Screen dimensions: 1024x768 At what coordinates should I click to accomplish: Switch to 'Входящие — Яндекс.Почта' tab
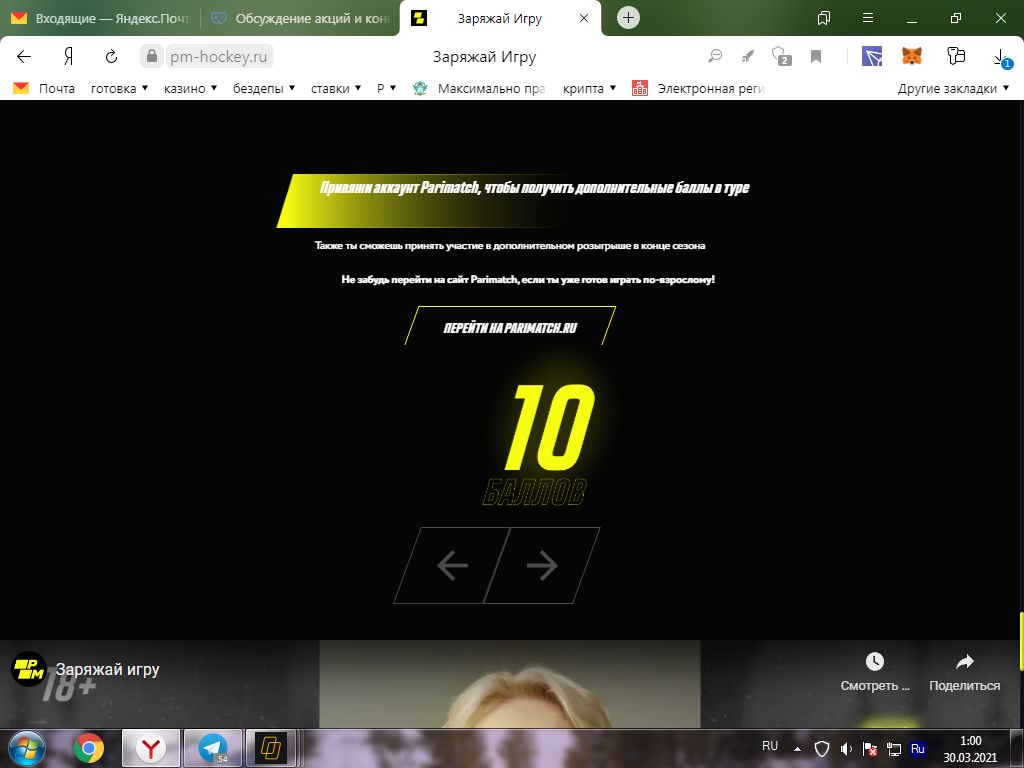[100, 18]
